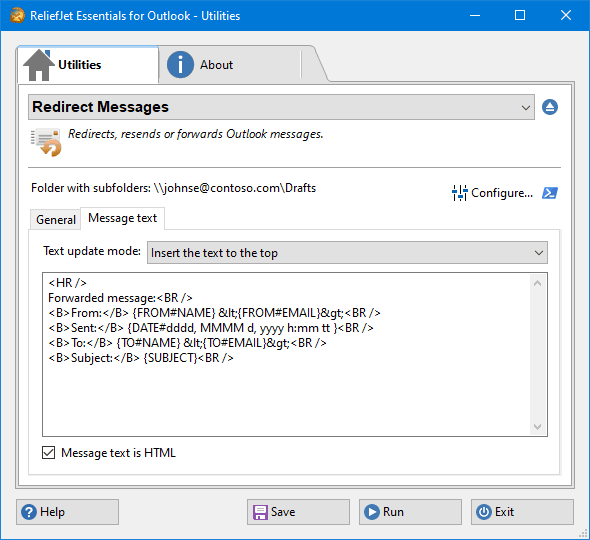This screenshot has height=540, width=590.
Task: Click the PowerShell command-line icon next to Configure
Action: pyautogui.click(x=550, y=193)
